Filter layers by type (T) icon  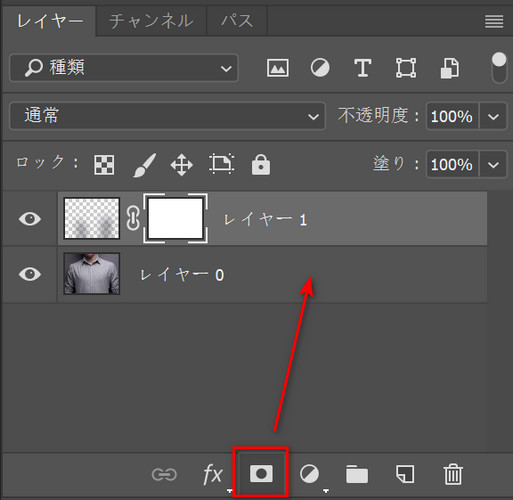point(362,68)
